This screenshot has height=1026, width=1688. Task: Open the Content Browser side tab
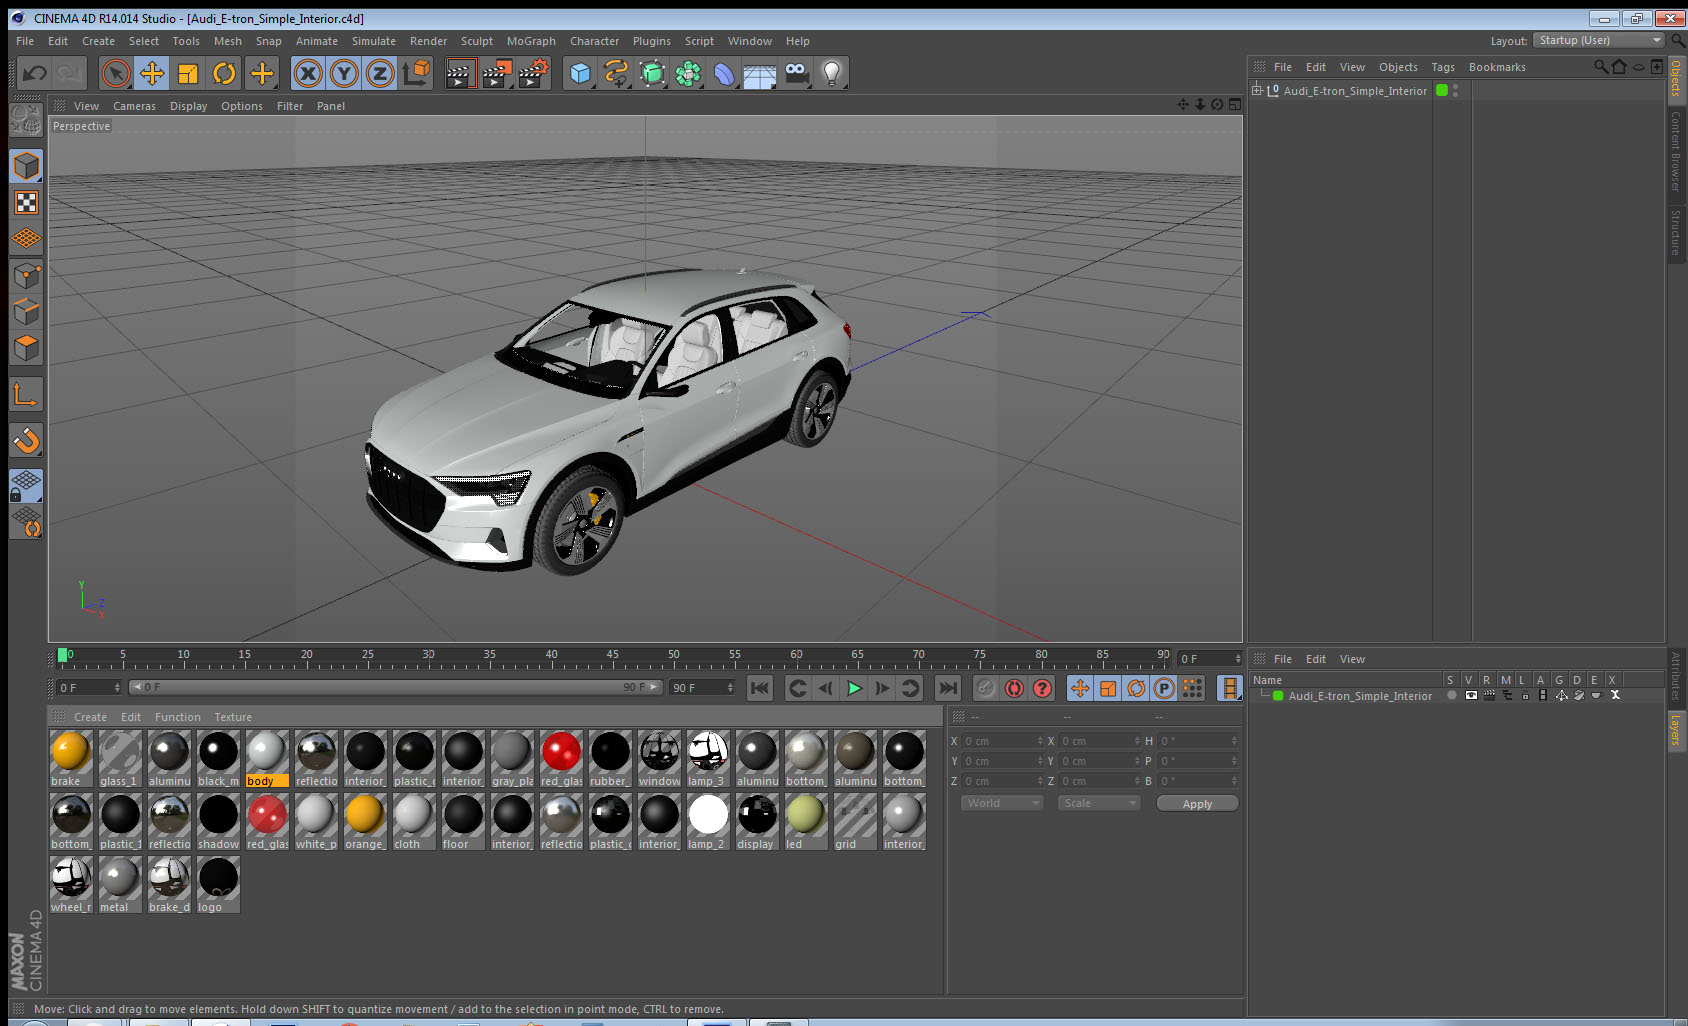[x=1676, y=151]
